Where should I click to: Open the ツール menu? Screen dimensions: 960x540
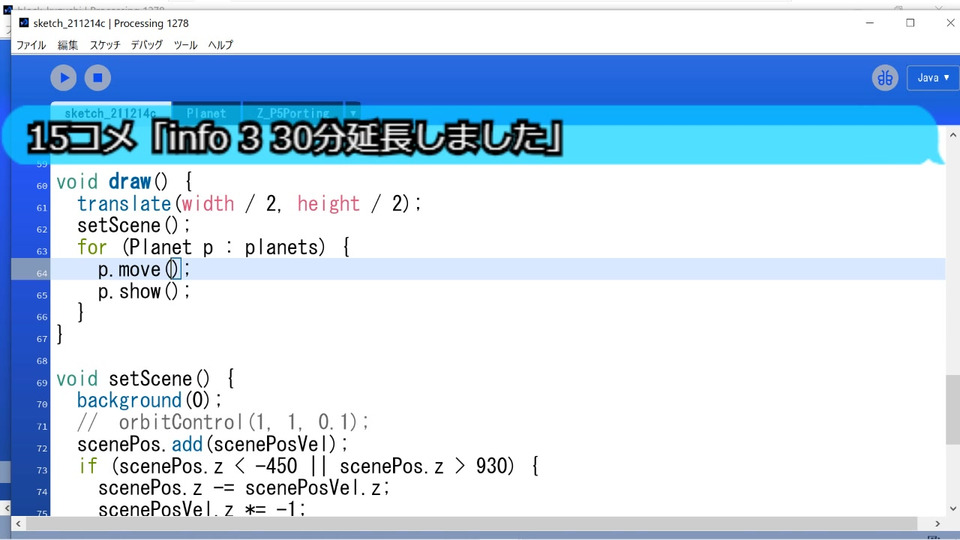[x=185, y=45]
